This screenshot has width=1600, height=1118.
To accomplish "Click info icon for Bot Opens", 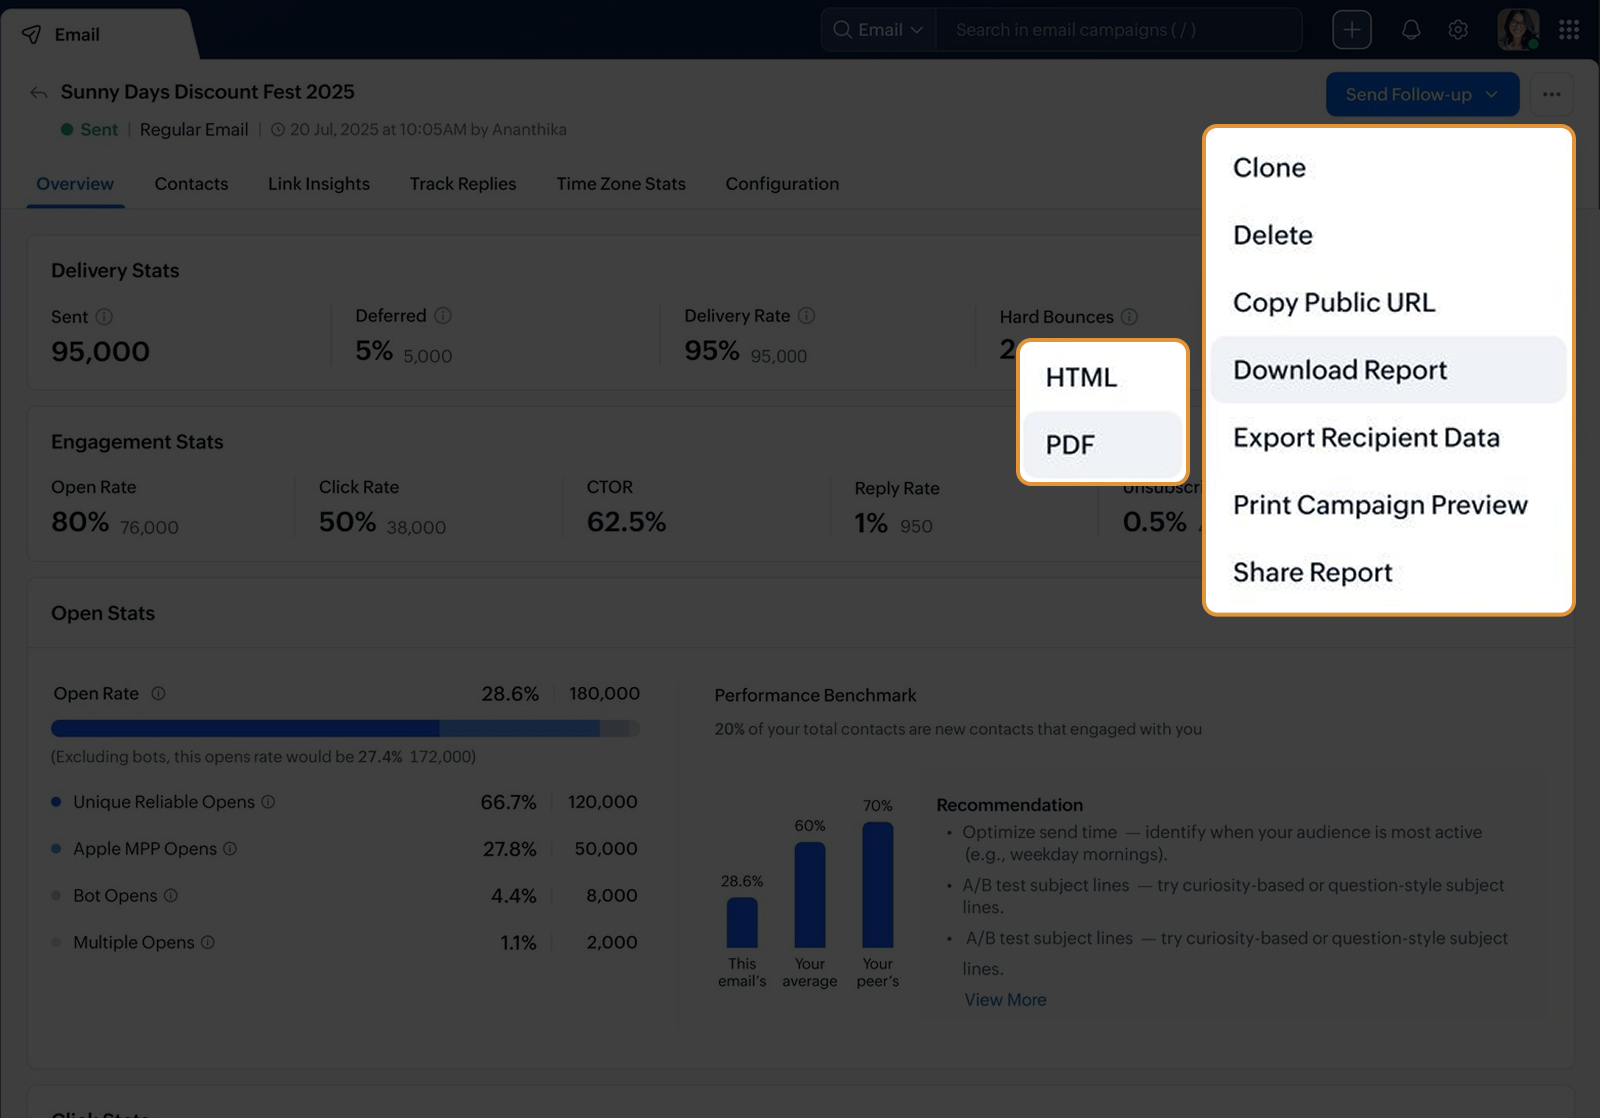I will pyautogui.click(x=171, y=895).
